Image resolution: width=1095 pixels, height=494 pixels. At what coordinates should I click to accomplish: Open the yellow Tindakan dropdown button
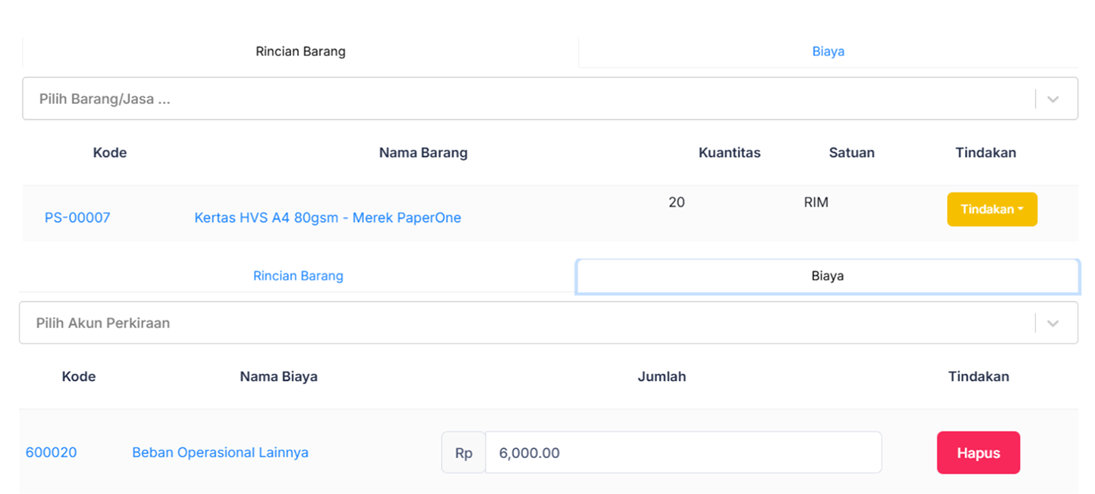(x=991, y=209)
